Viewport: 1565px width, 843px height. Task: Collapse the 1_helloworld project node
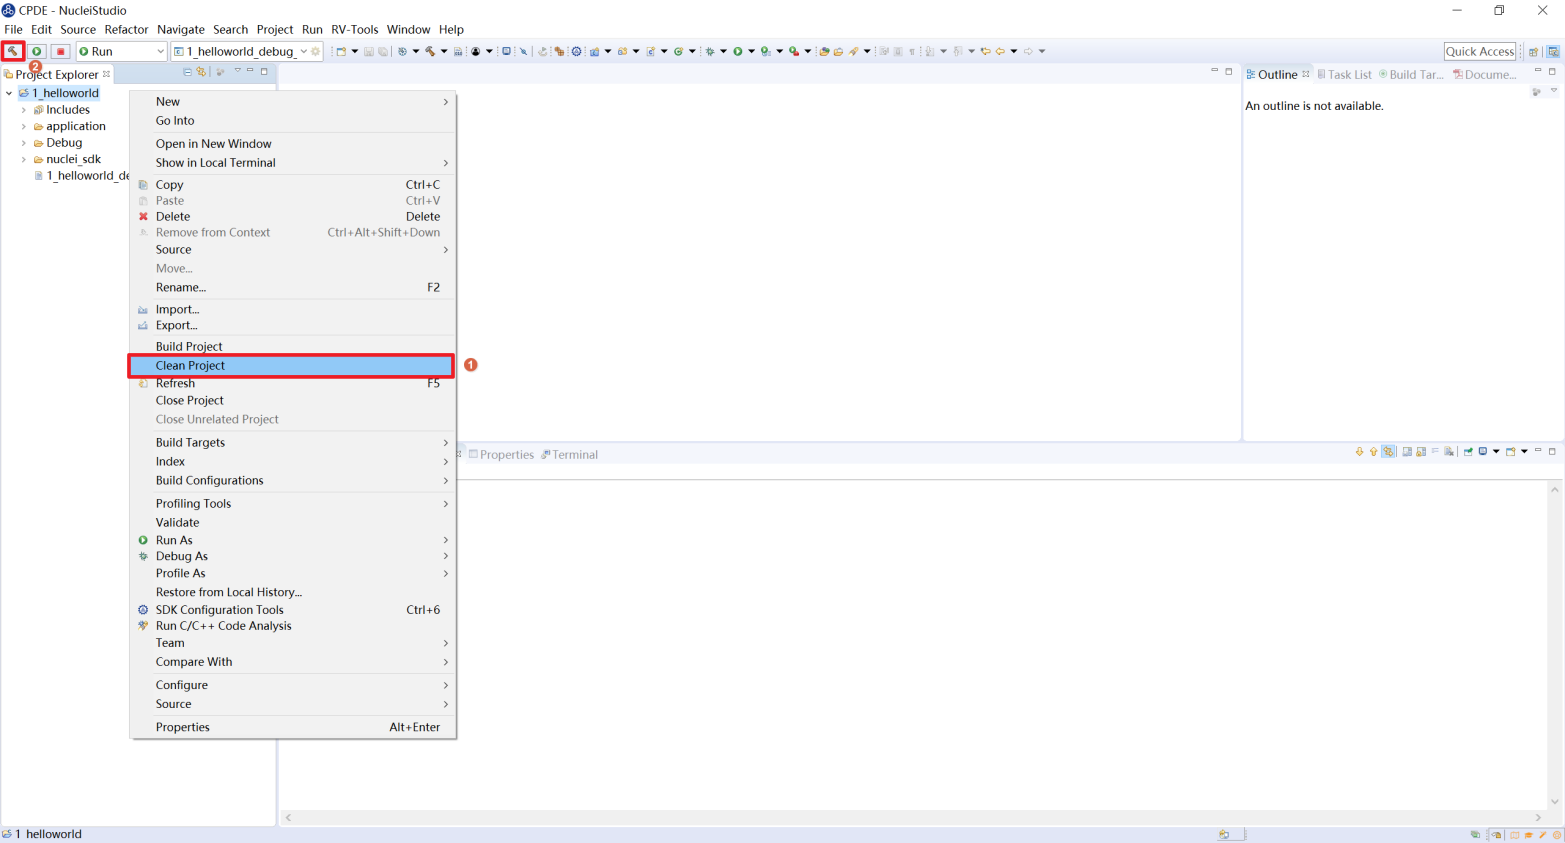[9, 93]
